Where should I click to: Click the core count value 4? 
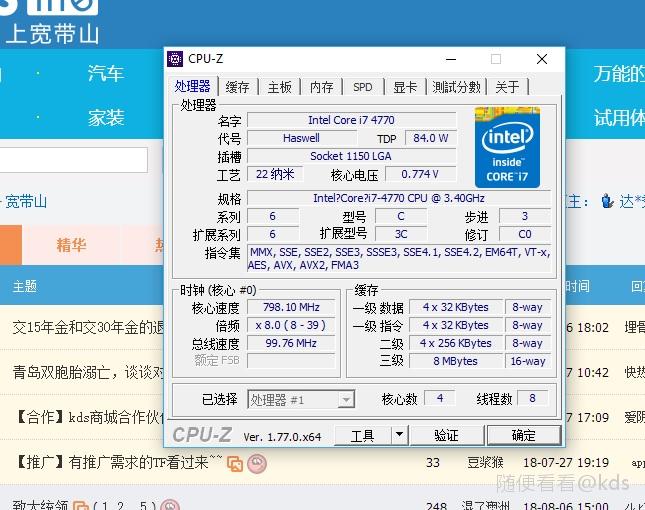(440, 398)
